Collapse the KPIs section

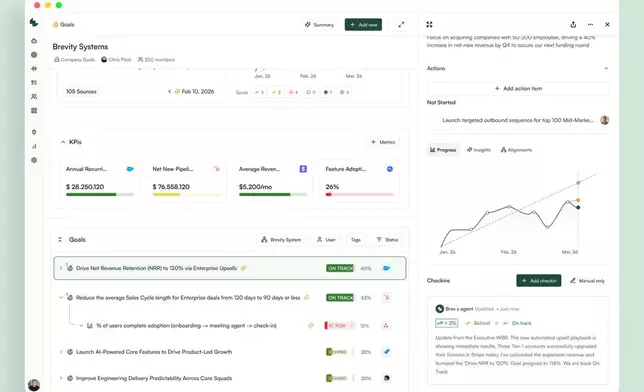[x=63, y=142]
